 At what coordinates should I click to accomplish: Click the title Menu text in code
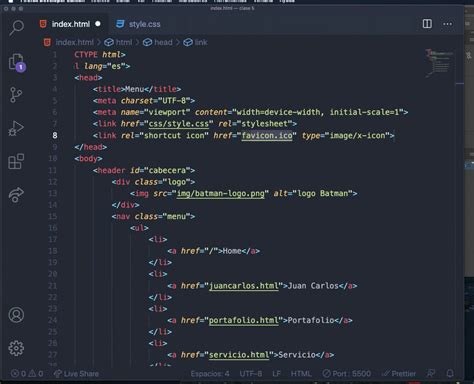[134, 89]
